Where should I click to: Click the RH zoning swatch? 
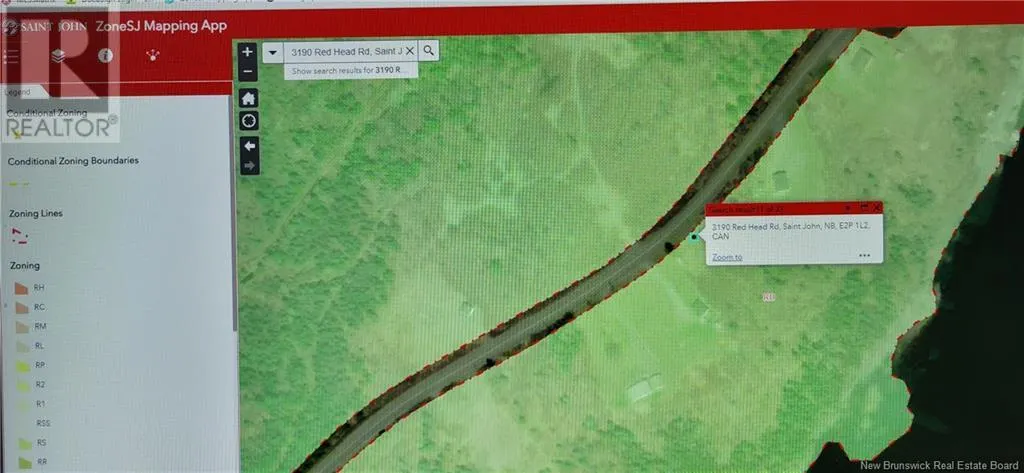[x=21, y=287]
